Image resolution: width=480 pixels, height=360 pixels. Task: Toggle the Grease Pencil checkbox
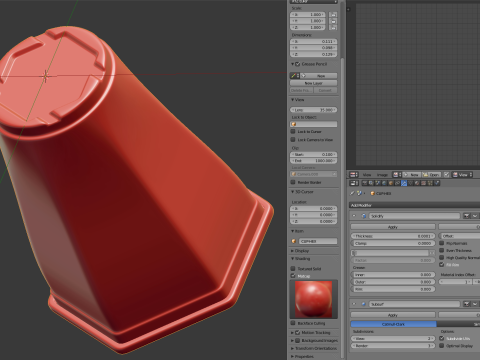tap(298, 64)
